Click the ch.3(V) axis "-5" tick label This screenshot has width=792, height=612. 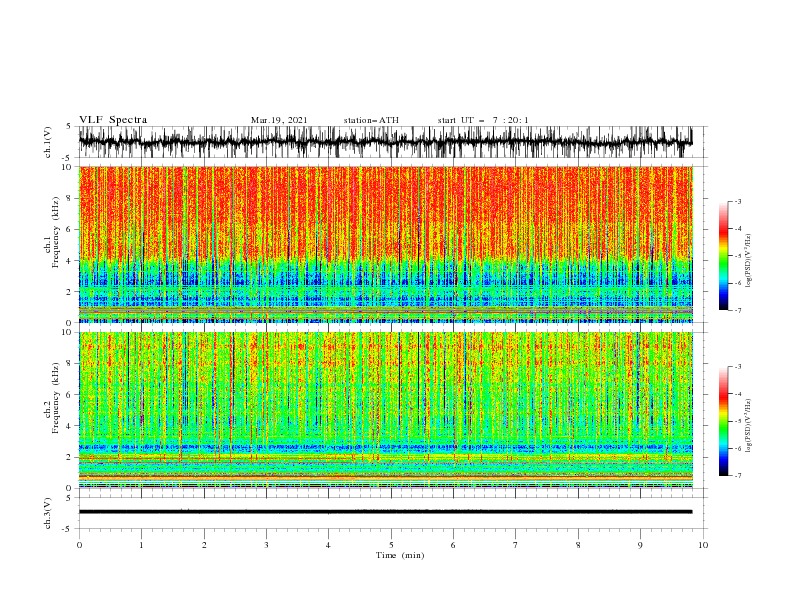(68, 529)
